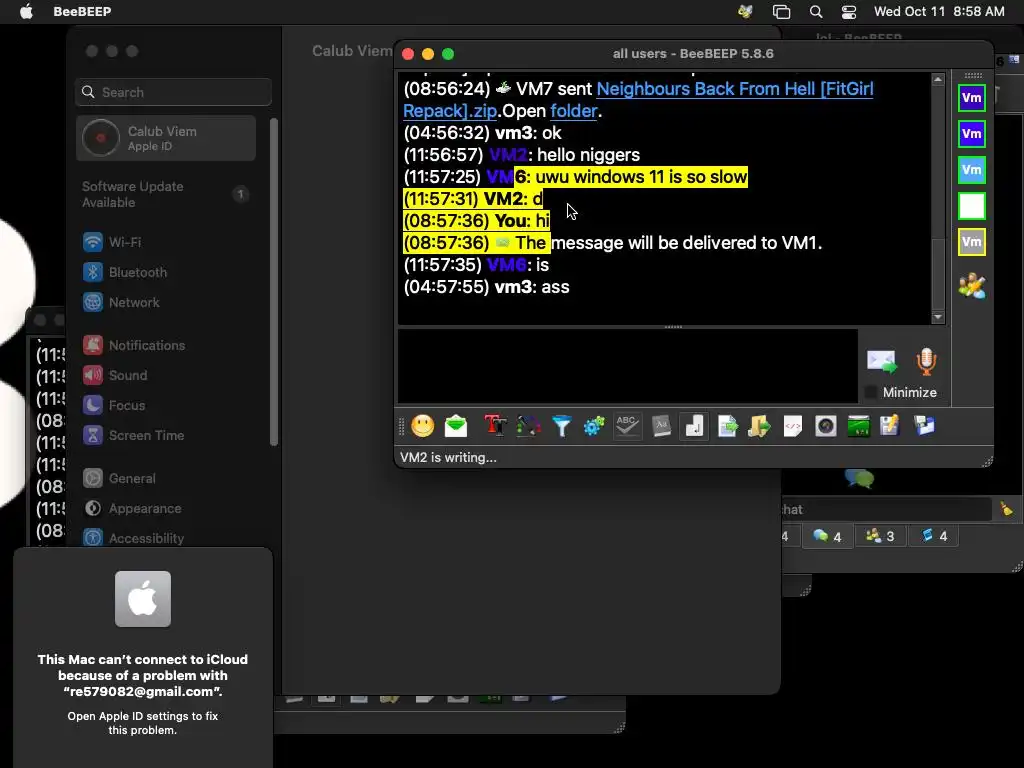Click the orange microphone voice message icon

point(926,361)
